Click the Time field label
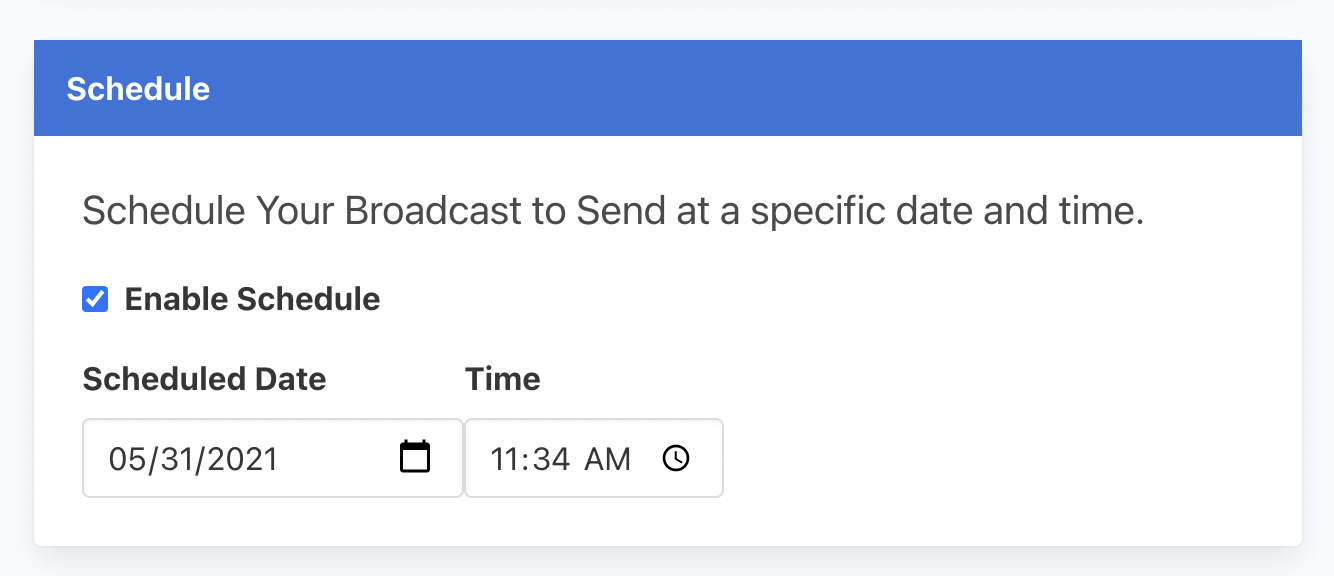This screenshot has width=1334, height=576. coord(503,379)
